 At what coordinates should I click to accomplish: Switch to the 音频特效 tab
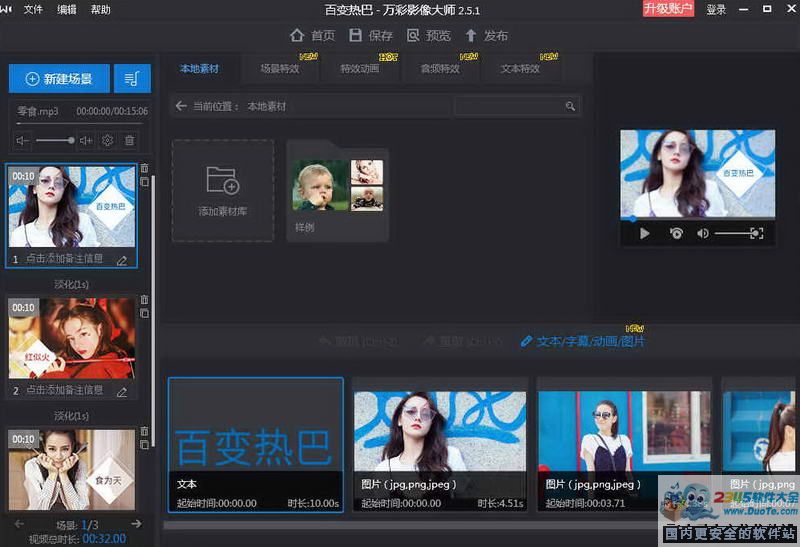click(x=440, y=68)
